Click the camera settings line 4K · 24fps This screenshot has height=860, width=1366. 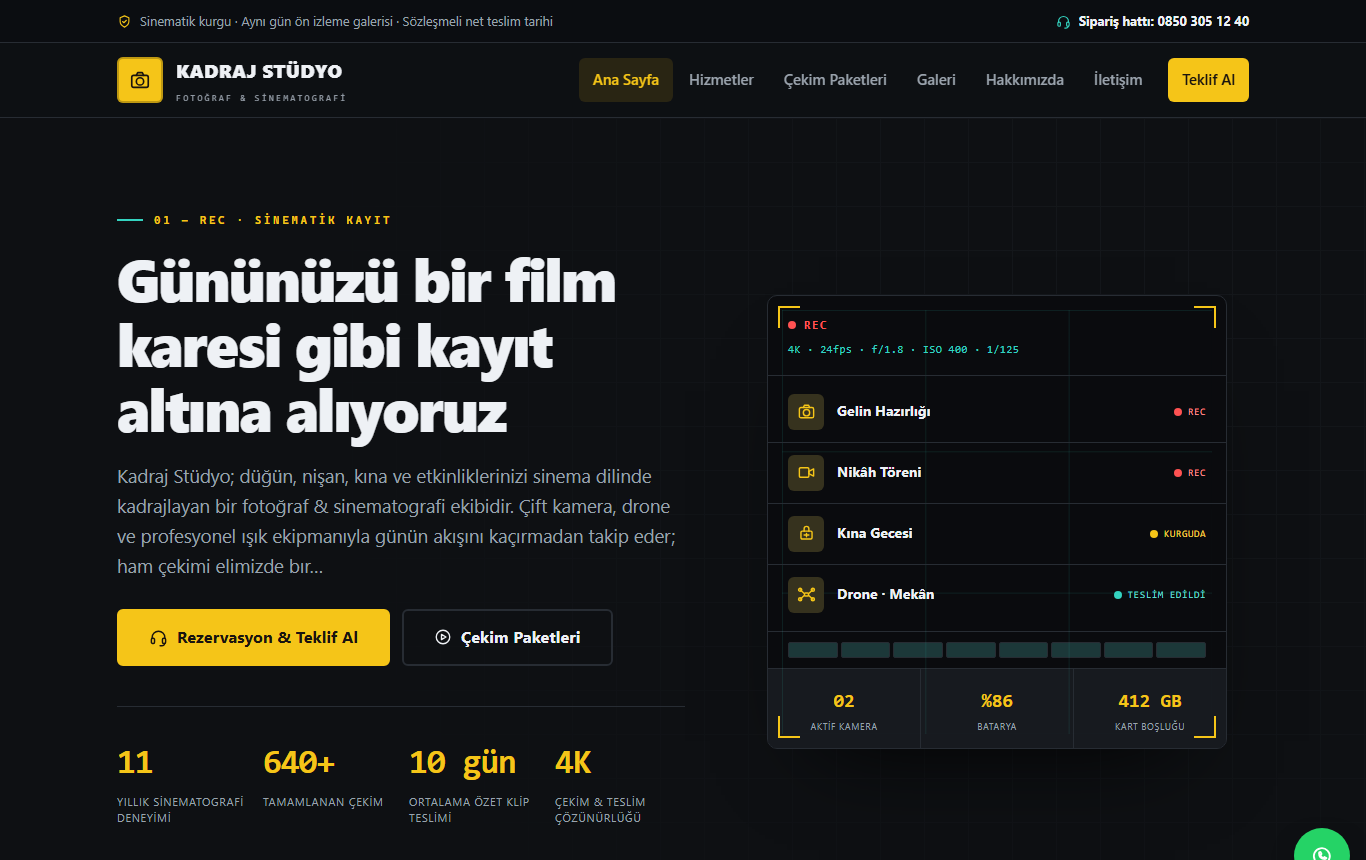pyautogui.click(x=903, y=350)
